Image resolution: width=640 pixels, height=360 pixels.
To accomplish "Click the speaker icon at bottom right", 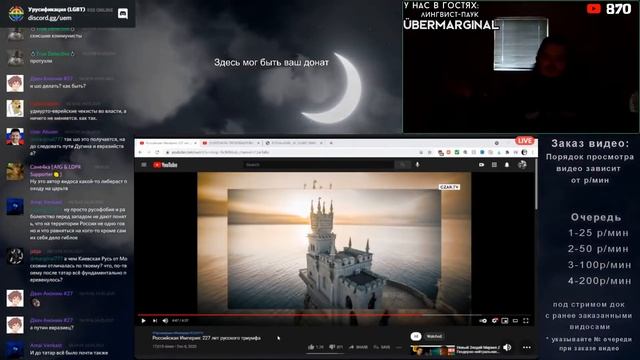I will [x=507, y=347].
